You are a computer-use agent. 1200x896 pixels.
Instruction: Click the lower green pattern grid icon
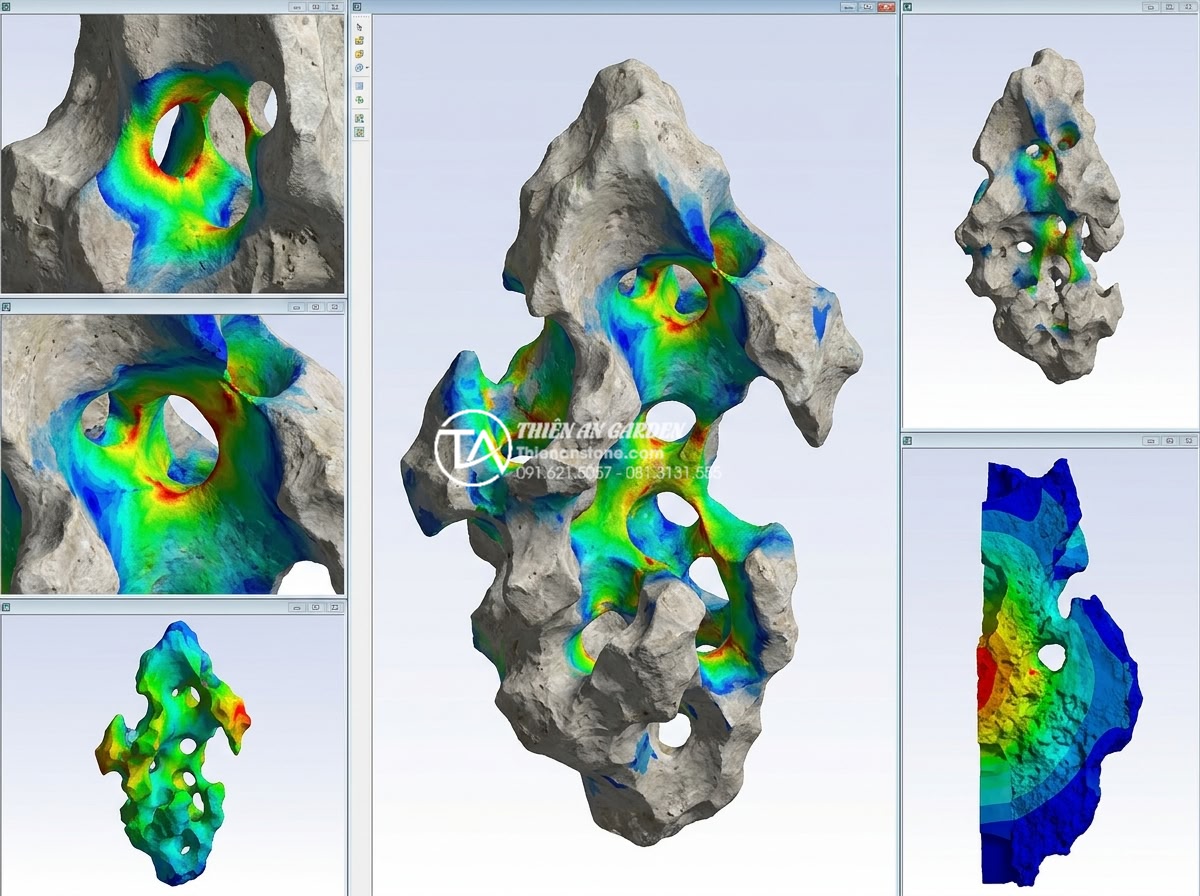359,132
